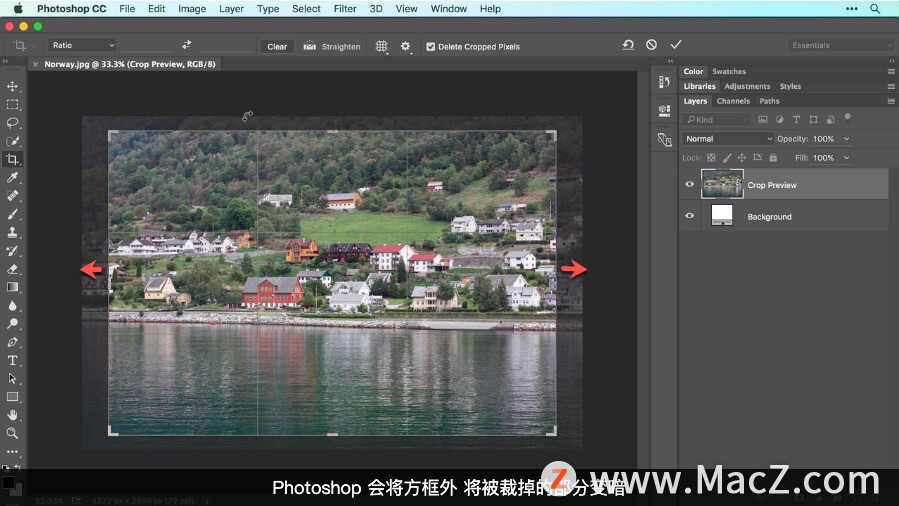Open the Properties panel icon
This screenshot has width=899, height=506.
(665, 111)
